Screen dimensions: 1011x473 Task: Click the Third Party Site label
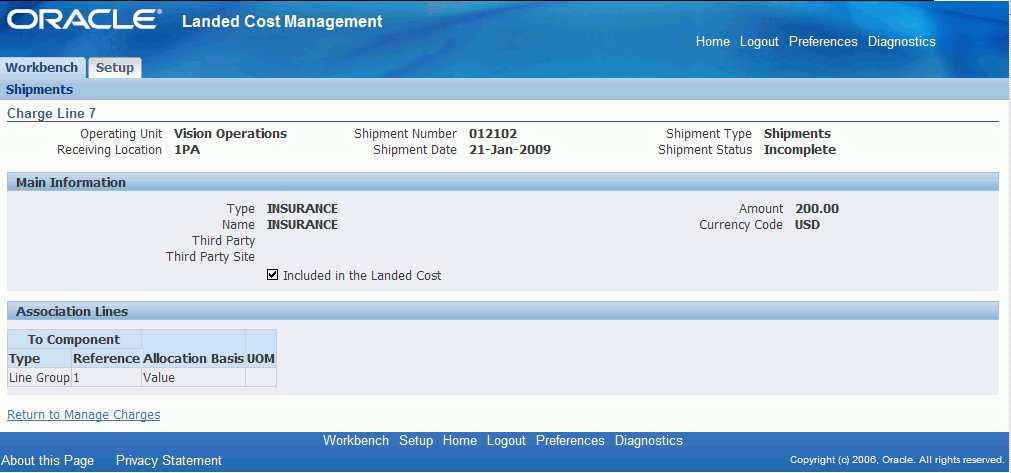click(210, 257)
